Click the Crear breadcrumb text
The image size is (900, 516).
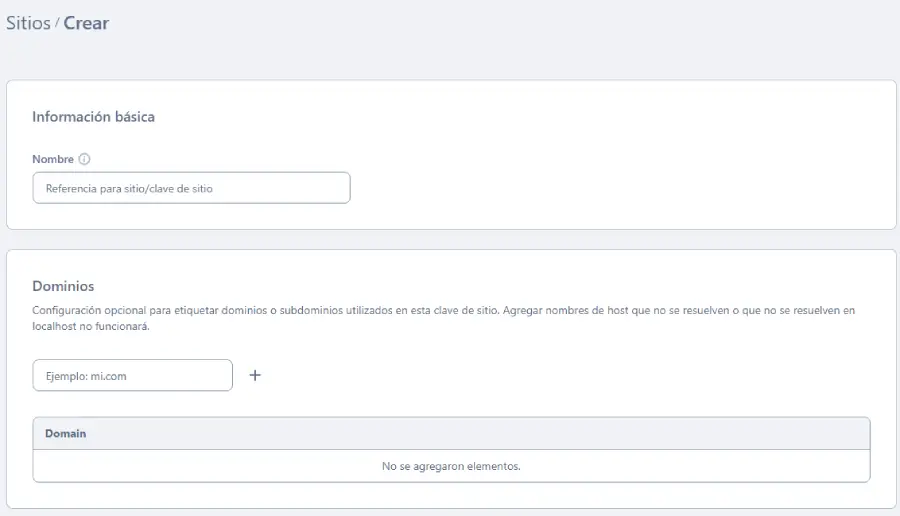coord(86,23)
